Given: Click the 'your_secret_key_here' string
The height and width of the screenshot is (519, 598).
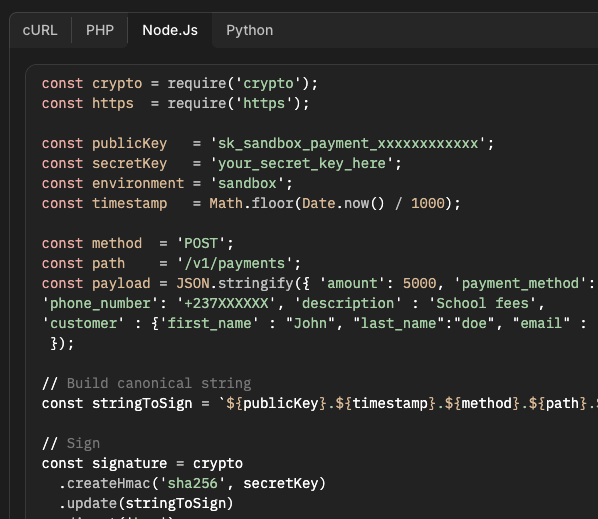Looking at the screenshot, I should pos(302,163).
